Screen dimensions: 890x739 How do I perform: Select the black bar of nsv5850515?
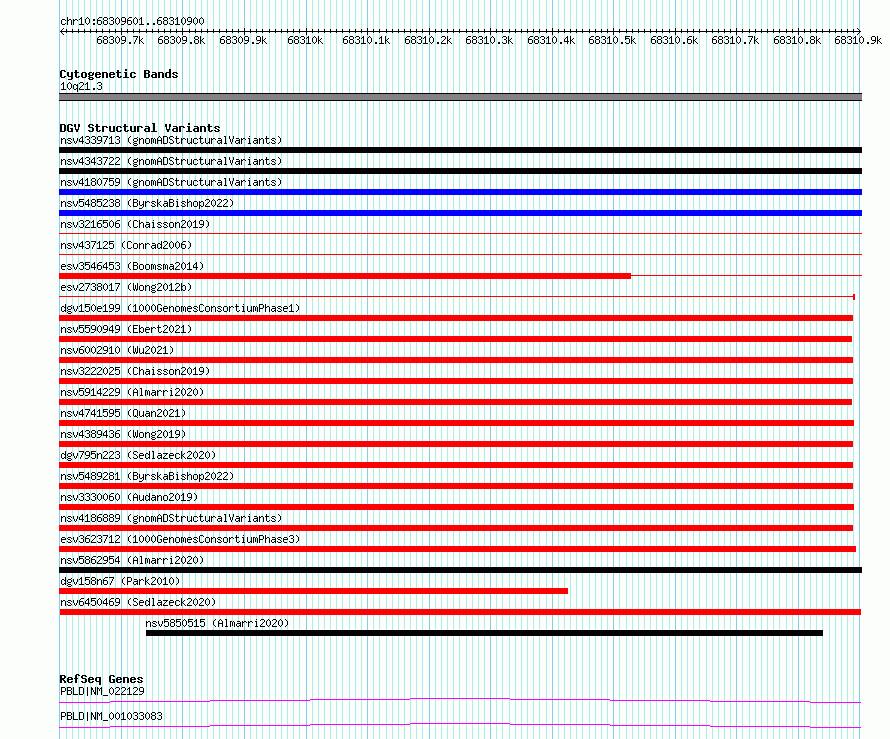(484, 633)
